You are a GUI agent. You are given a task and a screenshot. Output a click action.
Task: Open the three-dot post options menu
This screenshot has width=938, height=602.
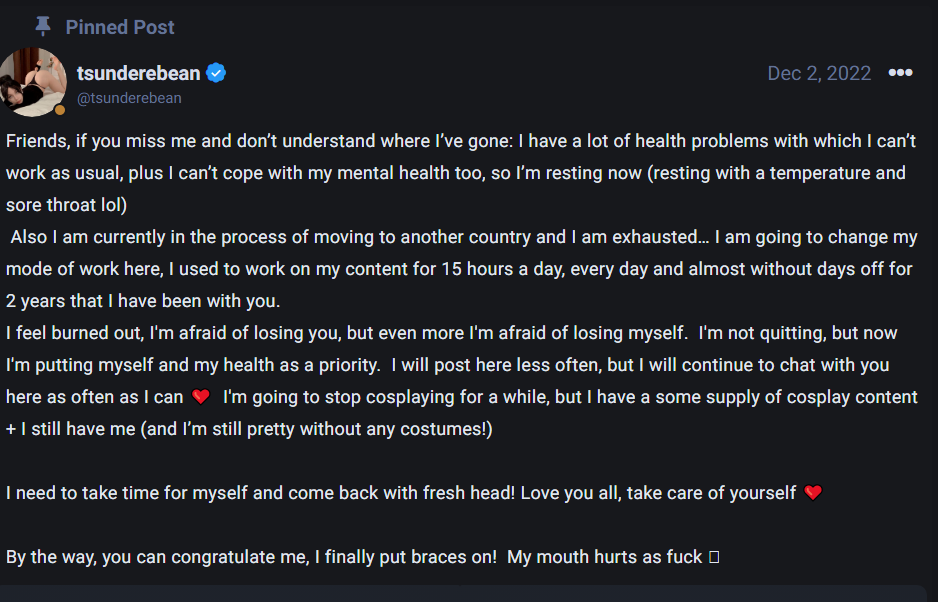tap(900, 74)
